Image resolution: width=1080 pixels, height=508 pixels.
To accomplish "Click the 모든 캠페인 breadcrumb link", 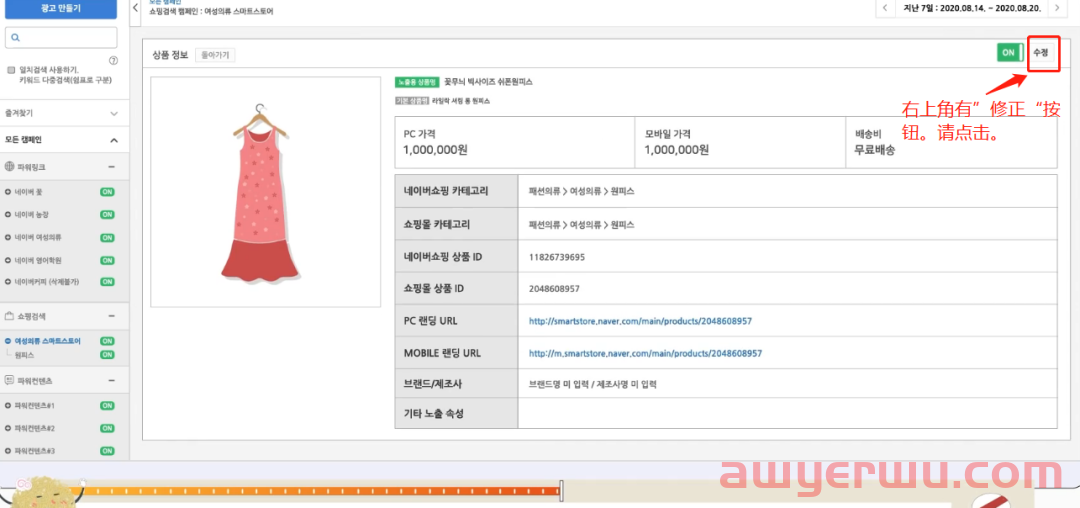I will click(x=164, y=2).
